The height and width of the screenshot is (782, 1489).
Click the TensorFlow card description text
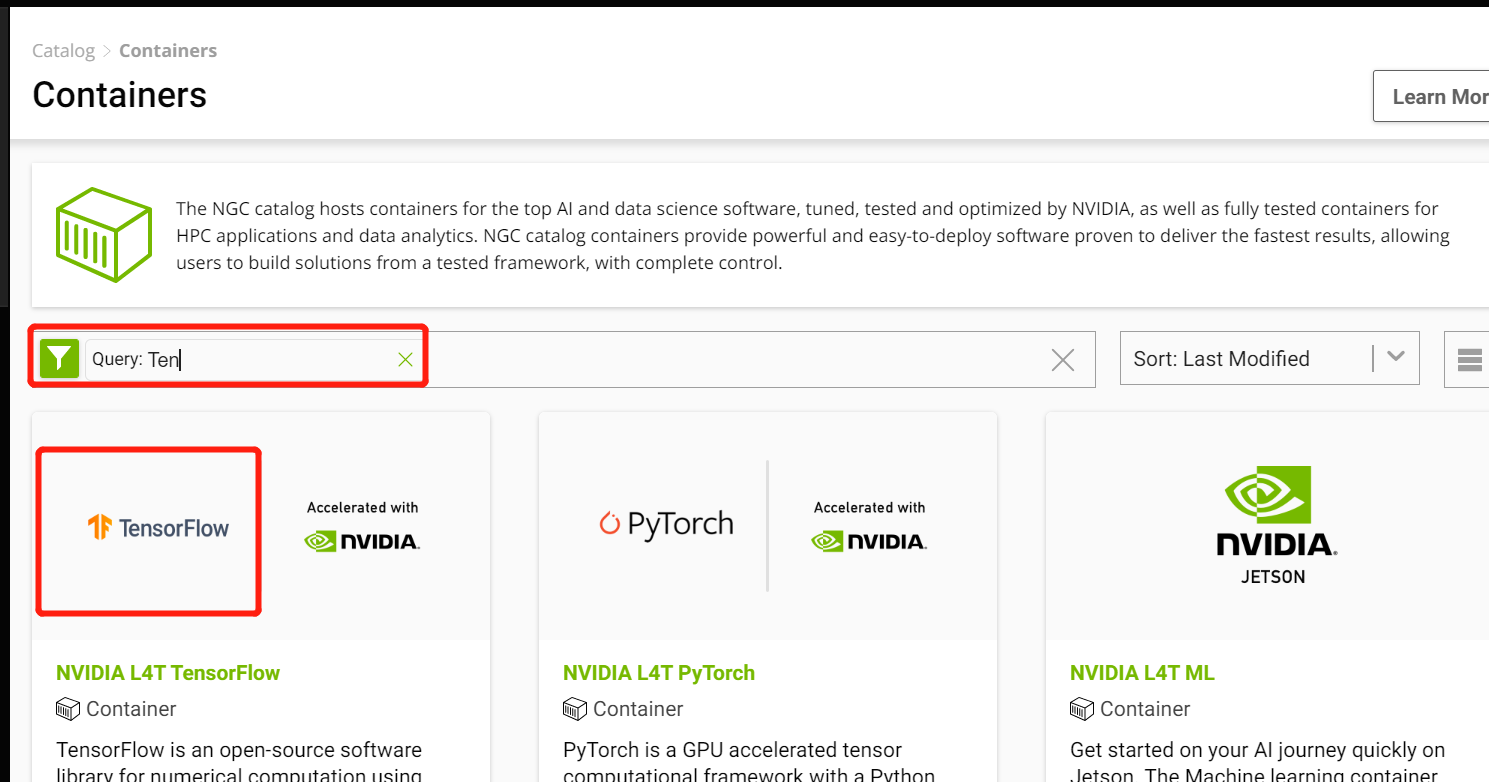pyautogui.click(x=239, y=761)
